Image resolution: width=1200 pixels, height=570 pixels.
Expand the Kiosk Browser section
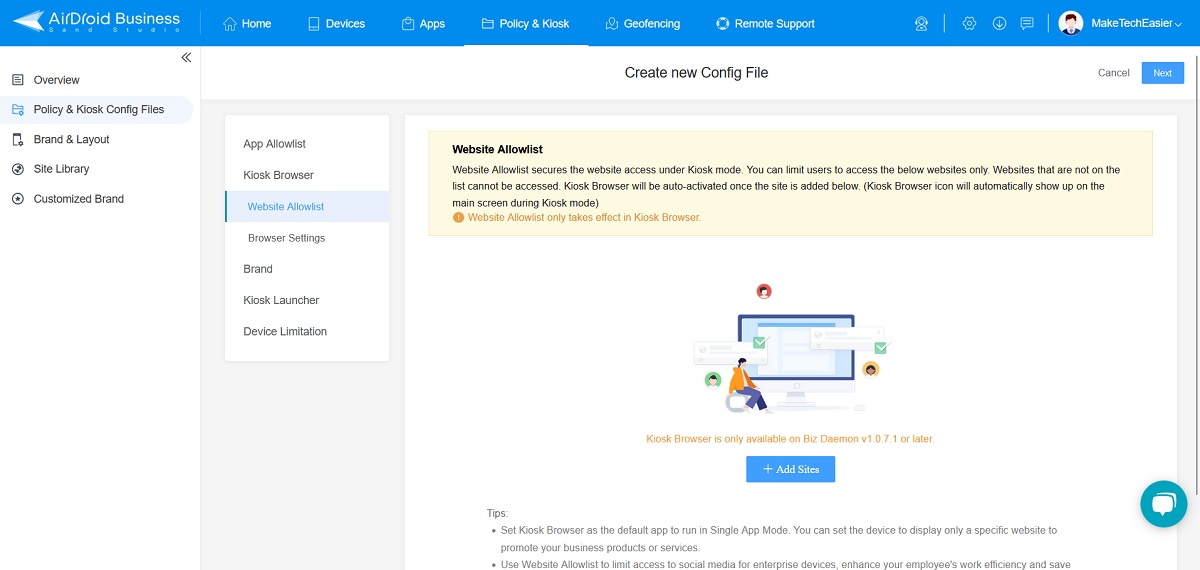pos(279,175)
